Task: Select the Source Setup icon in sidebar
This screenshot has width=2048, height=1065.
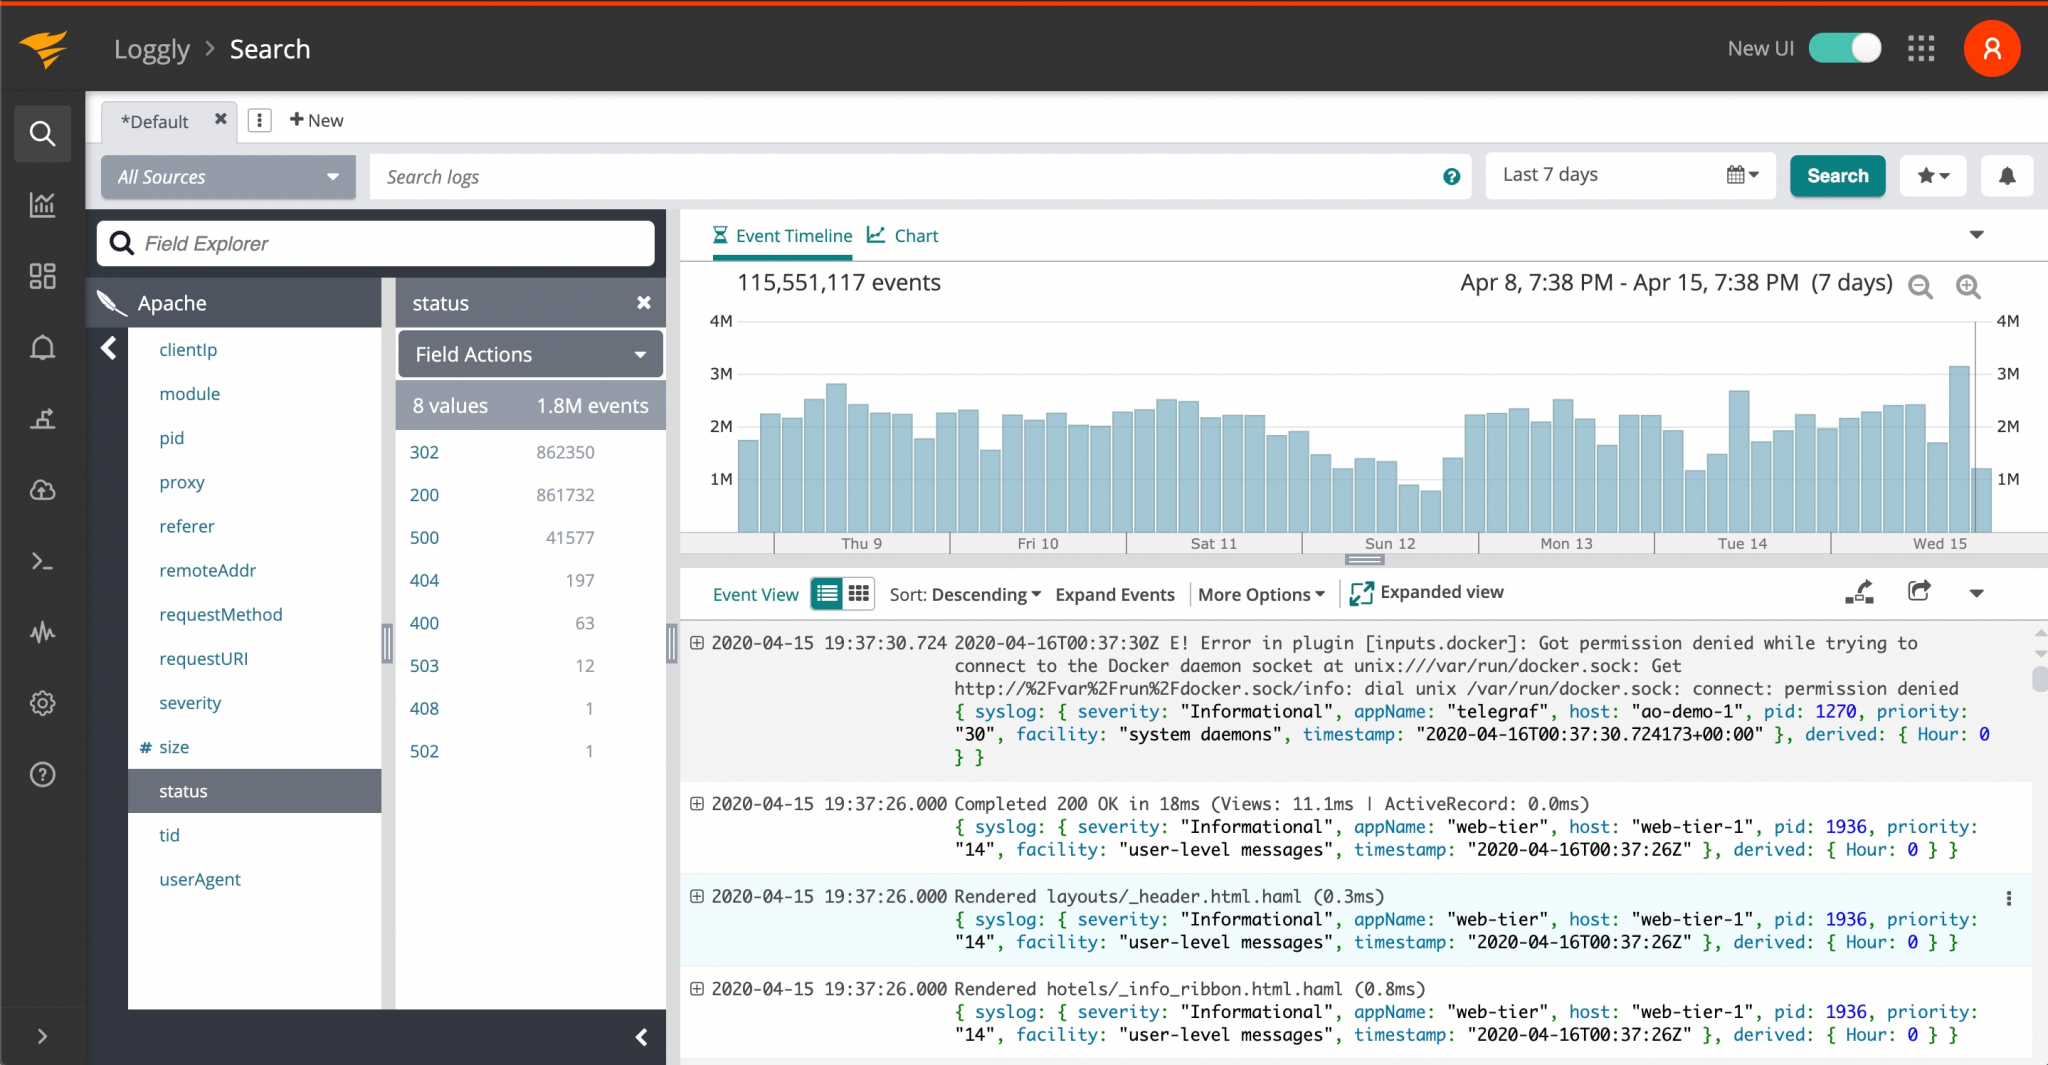Action: point(42,419)
